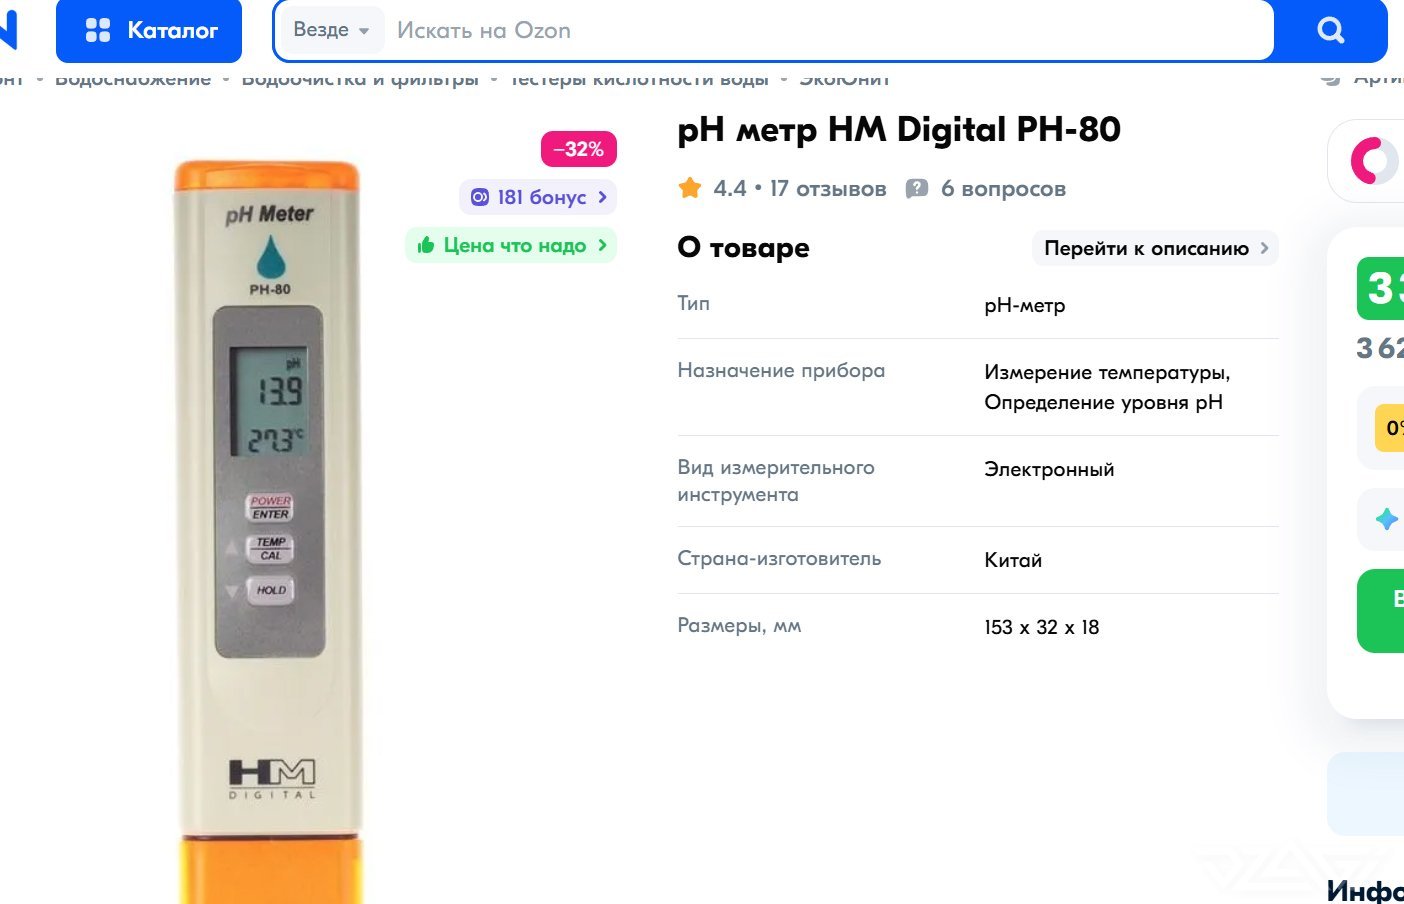The width and height of the screenshot is (1404, 904).
Task: Open the 6 вопросов link
Action: click(1003, 189)
